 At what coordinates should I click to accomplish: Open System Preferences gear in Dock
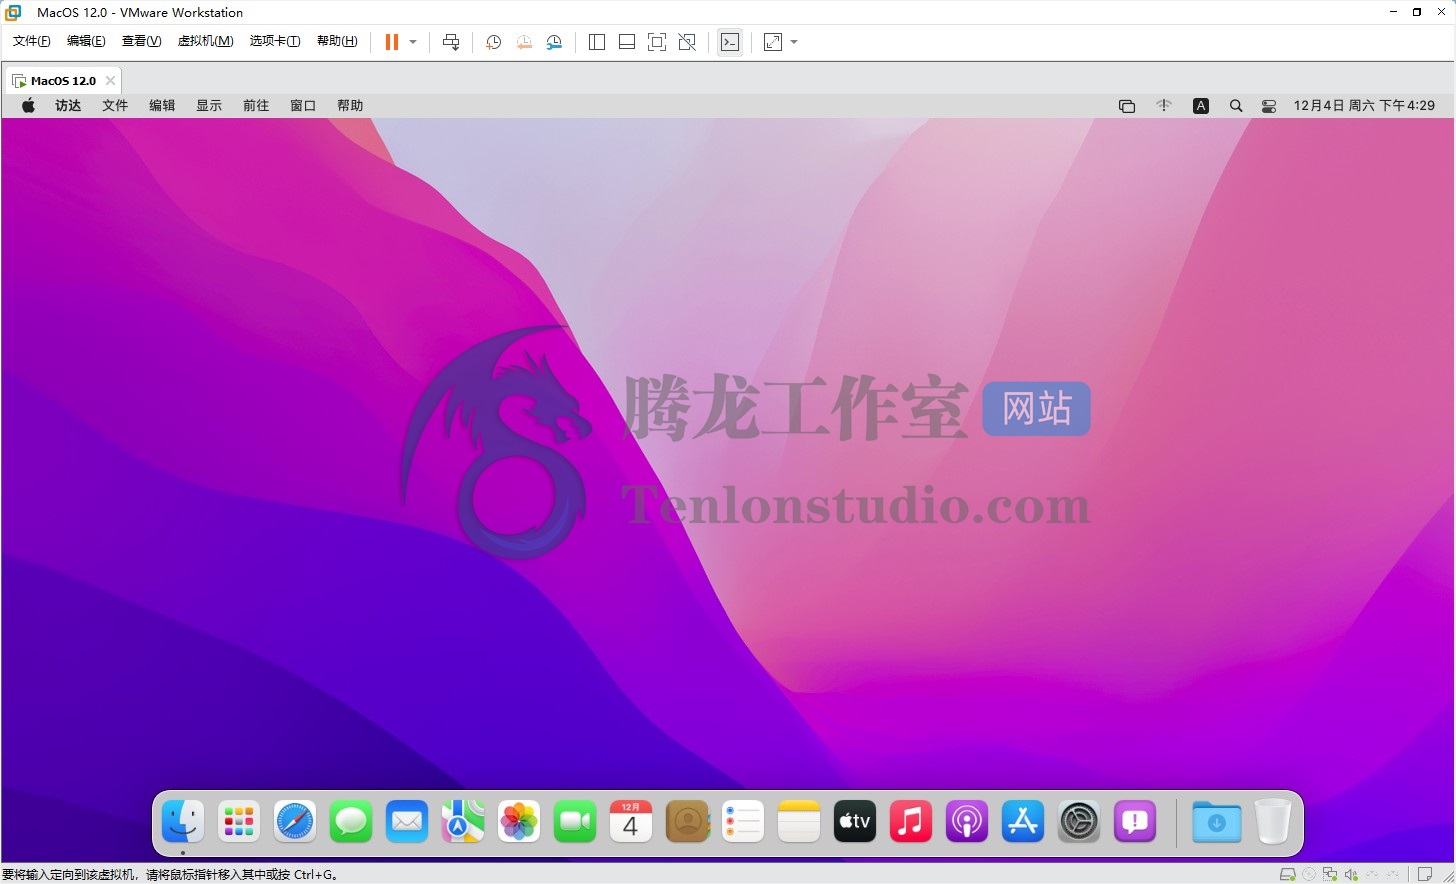click(x=1079, y=822)
